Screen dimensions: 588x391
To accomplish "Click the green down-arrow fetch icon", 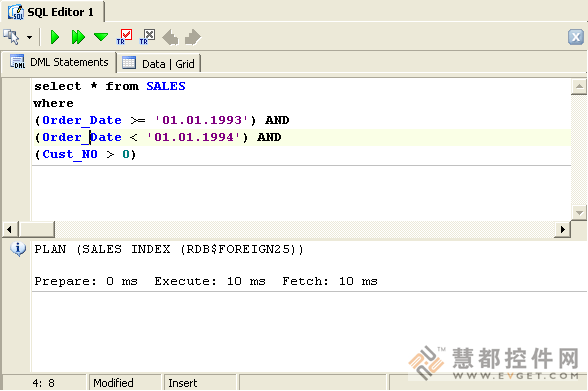I will [x=101, y=37].
